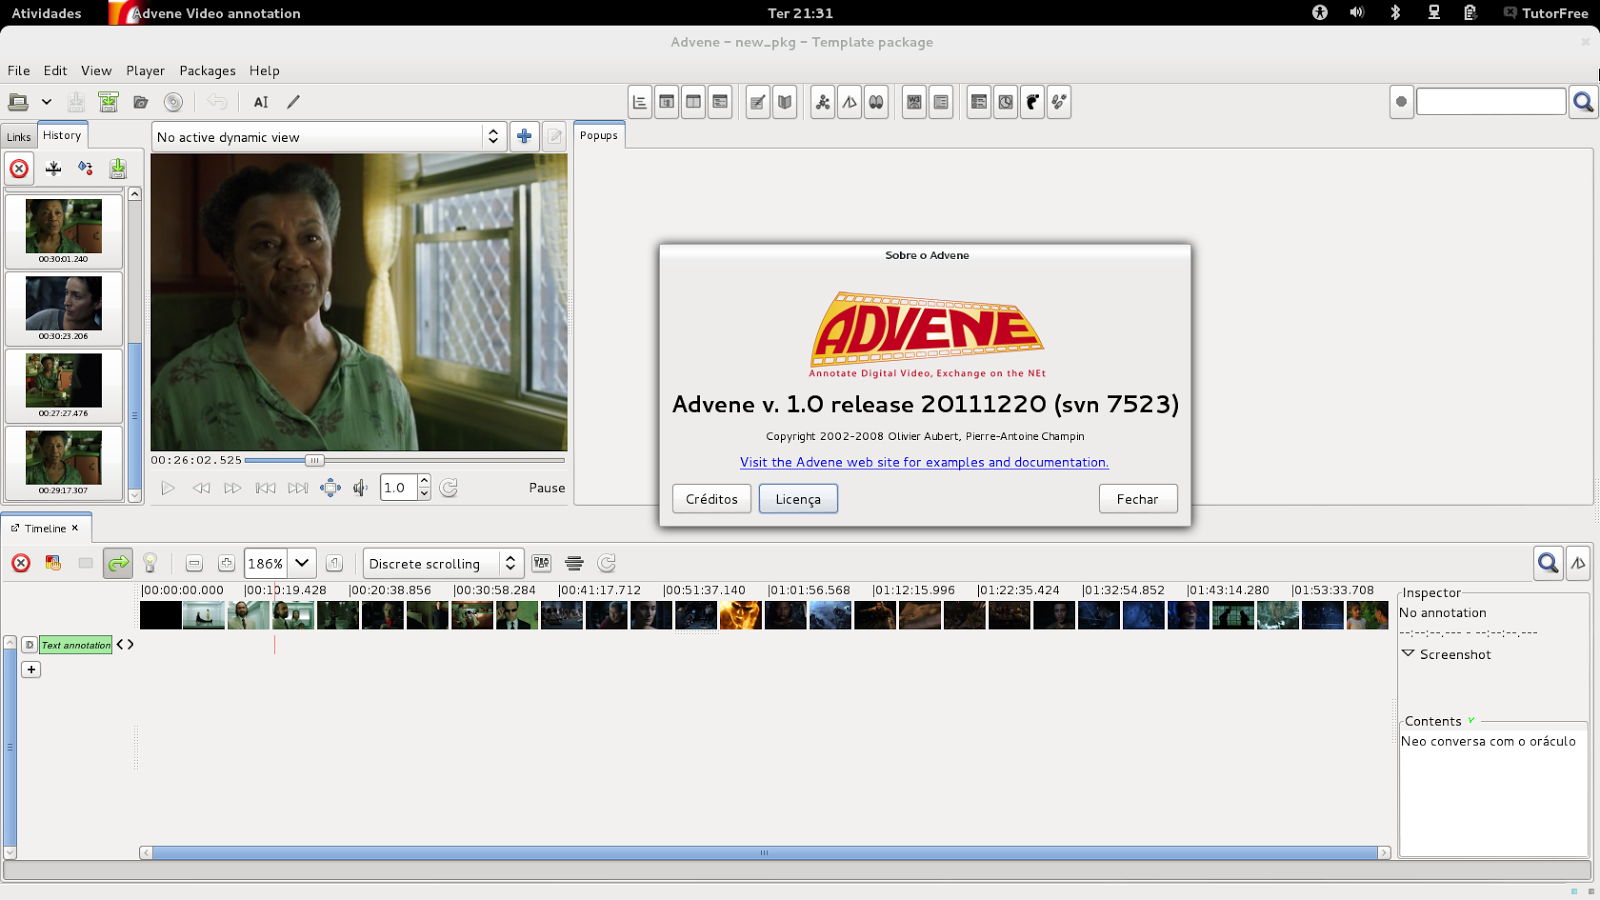Click the binoculars browser icon
The image size is (1600, 900).
(876, 102)
